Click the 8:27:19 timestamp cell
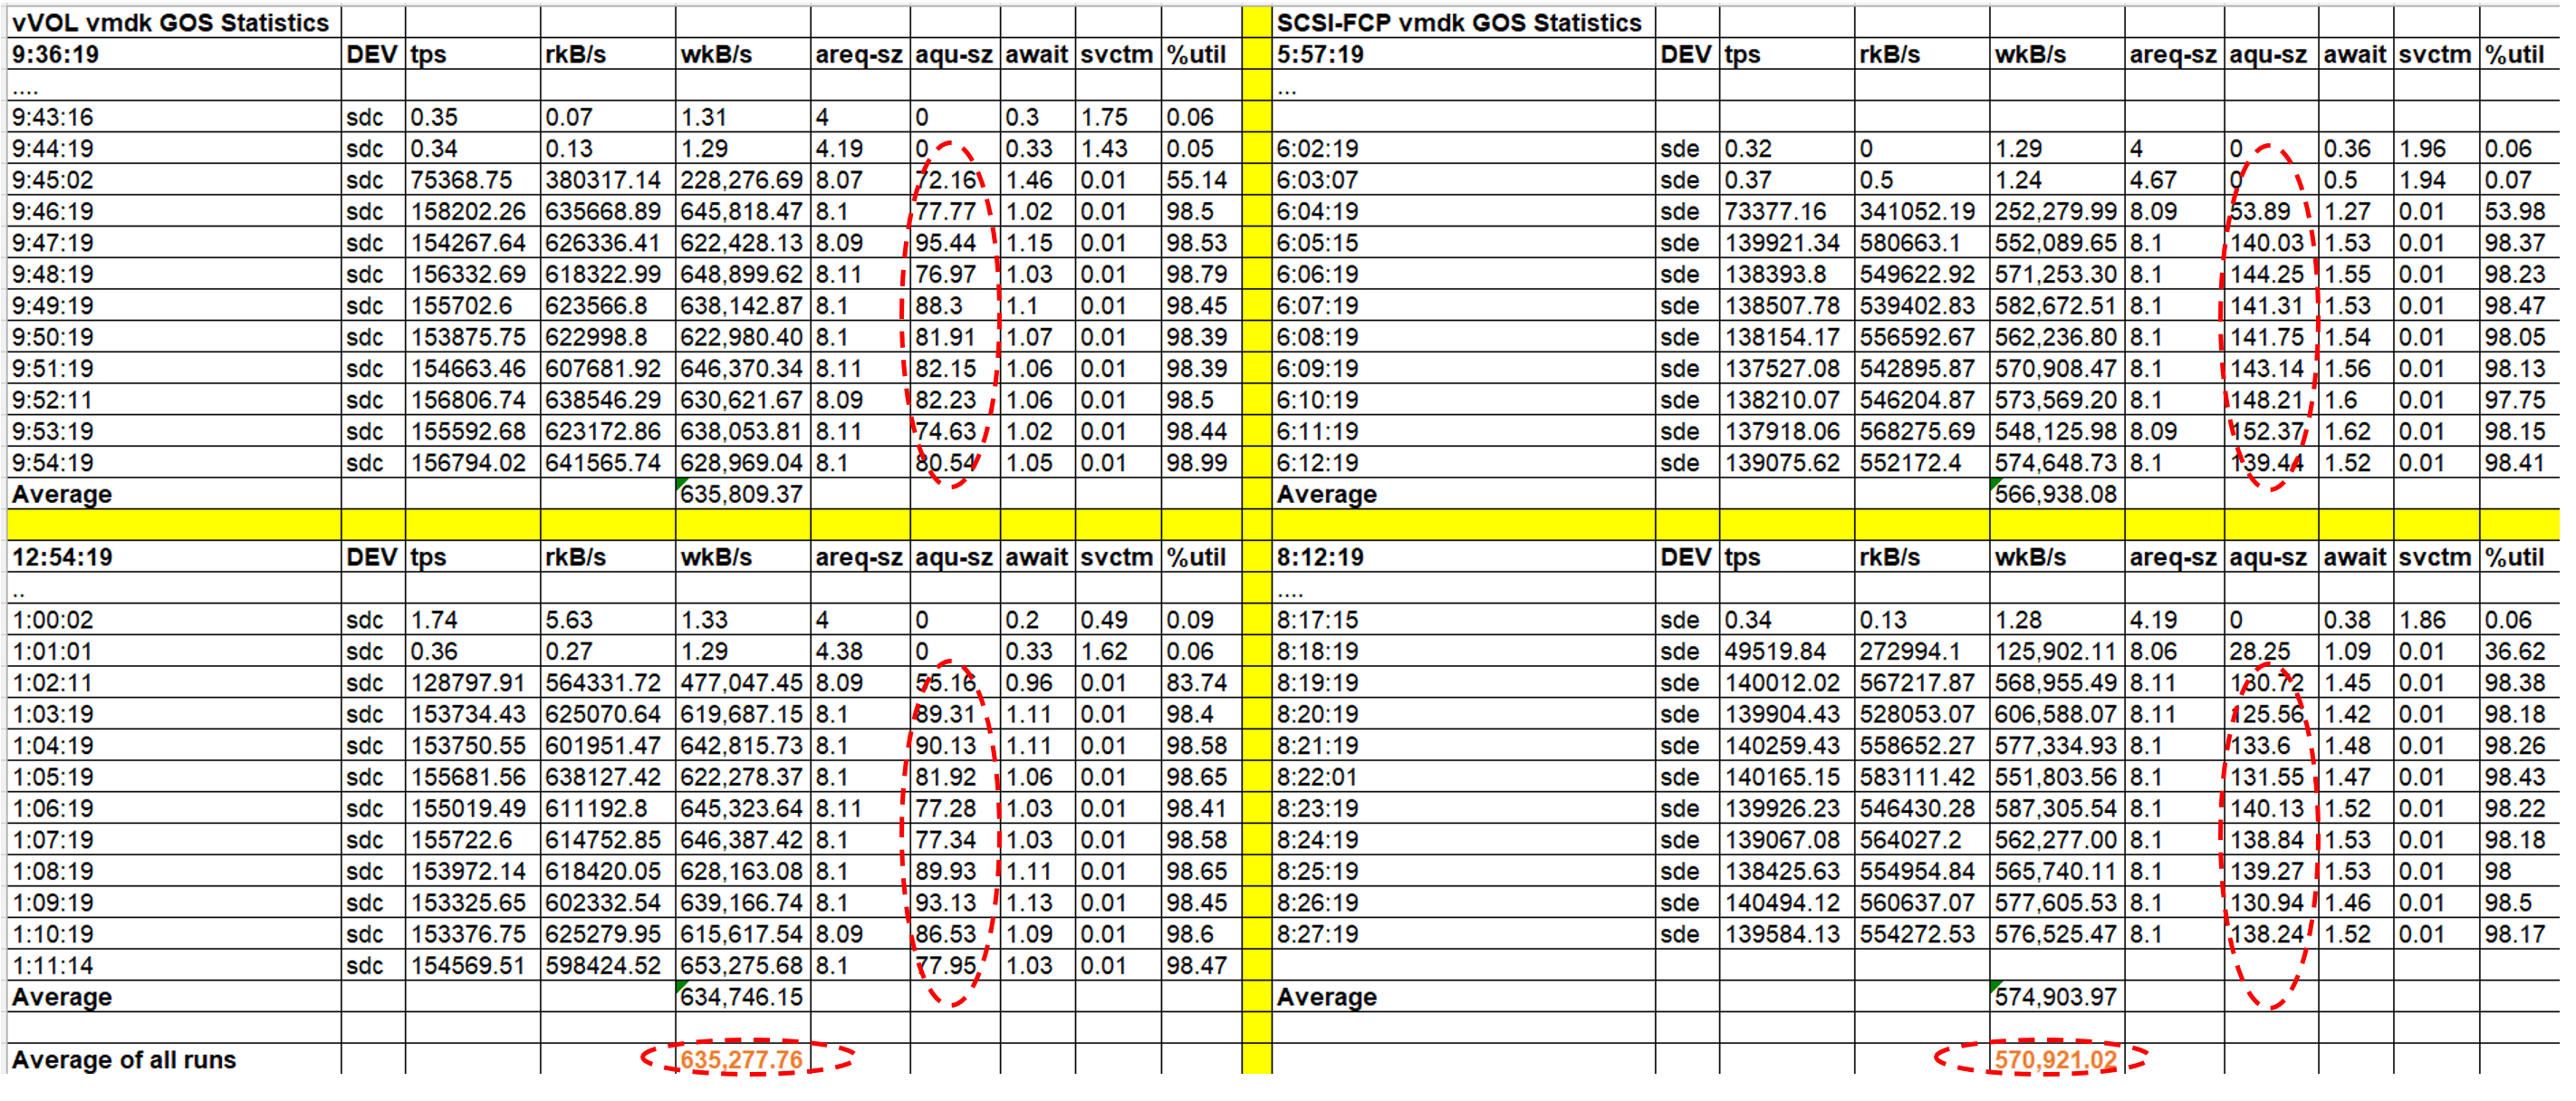This screenshot has width=2576, height=1101. click(1317, 934)
